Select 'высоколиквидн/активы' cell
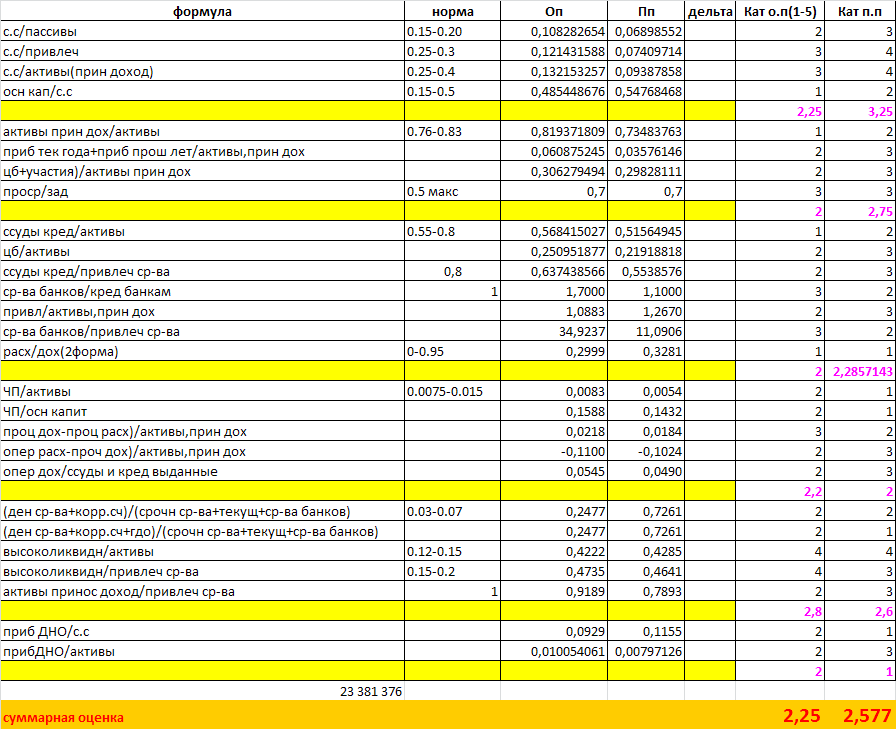The image size is (896, 729). click(202, 551)
